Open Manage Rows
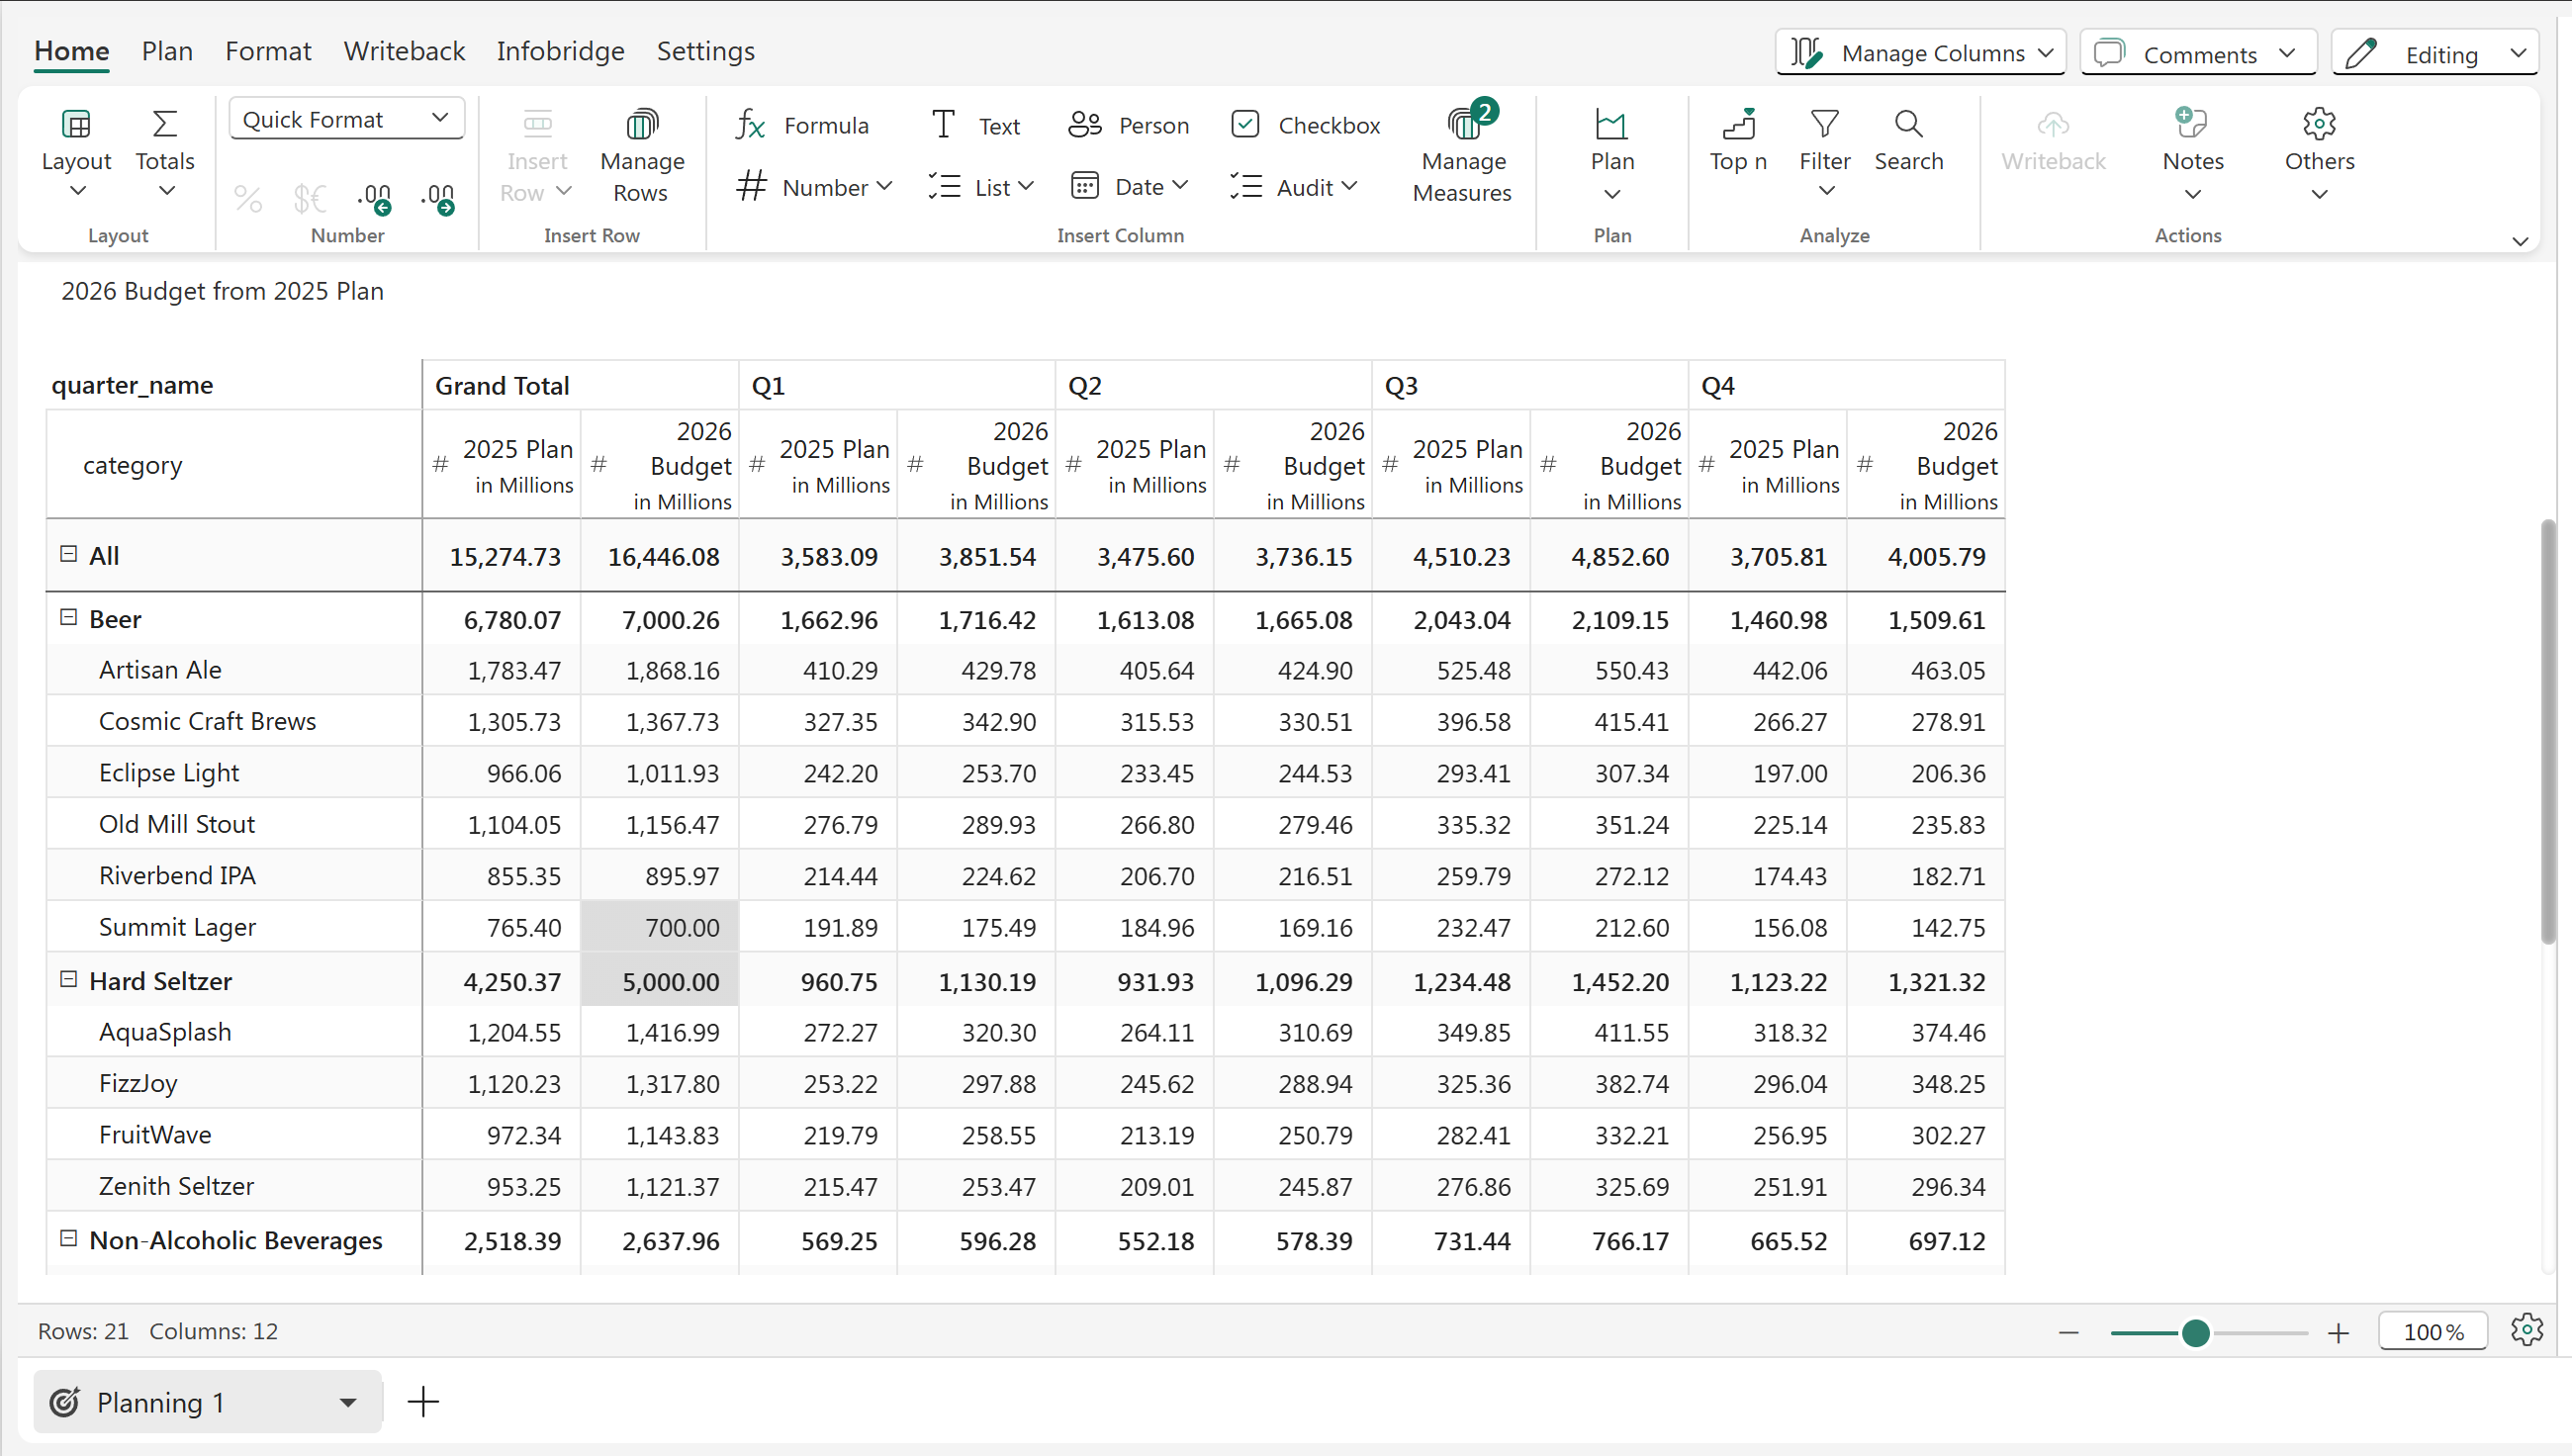This screenshot has height=1456, width=2572. coord(641,155)
